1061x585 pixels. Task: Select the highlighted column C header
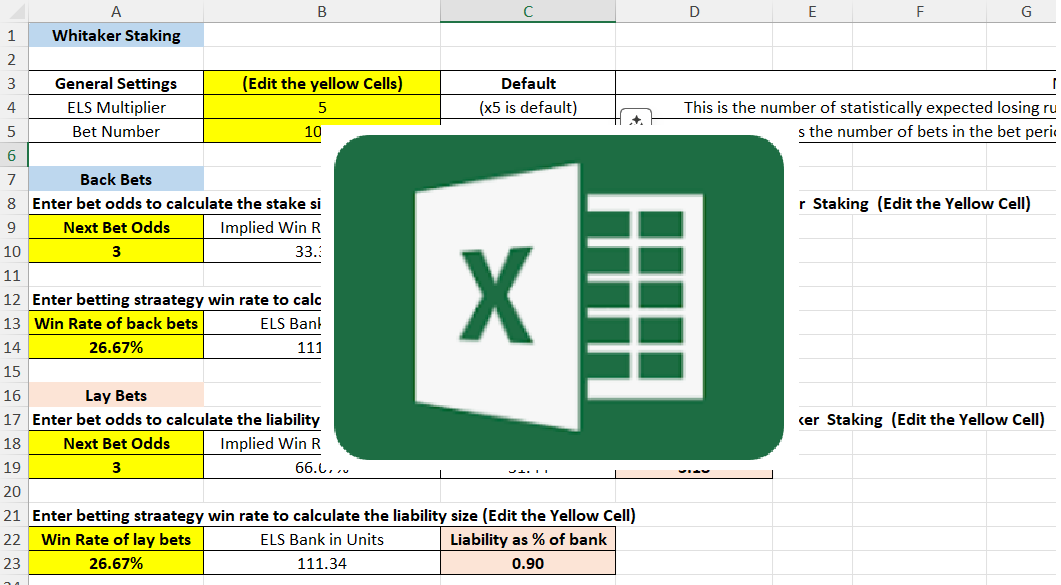[528, 11]
